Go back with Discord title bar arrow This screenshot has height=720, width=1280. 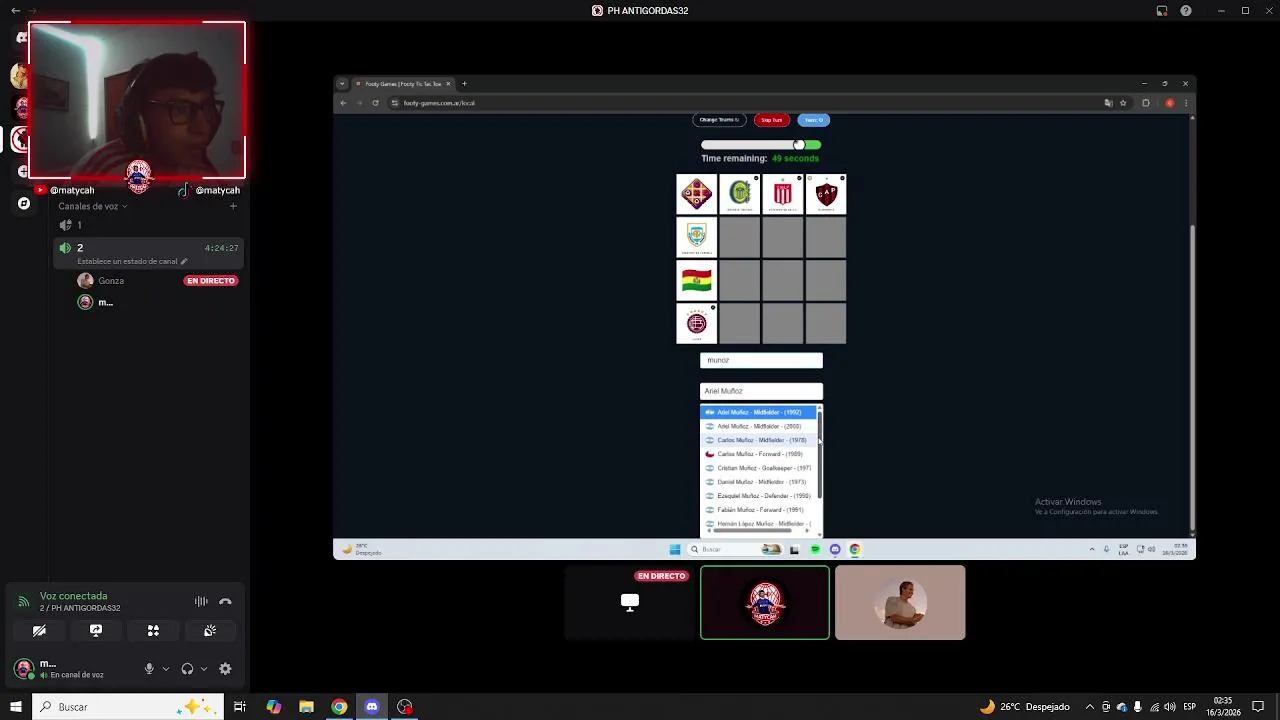point(15,10)
